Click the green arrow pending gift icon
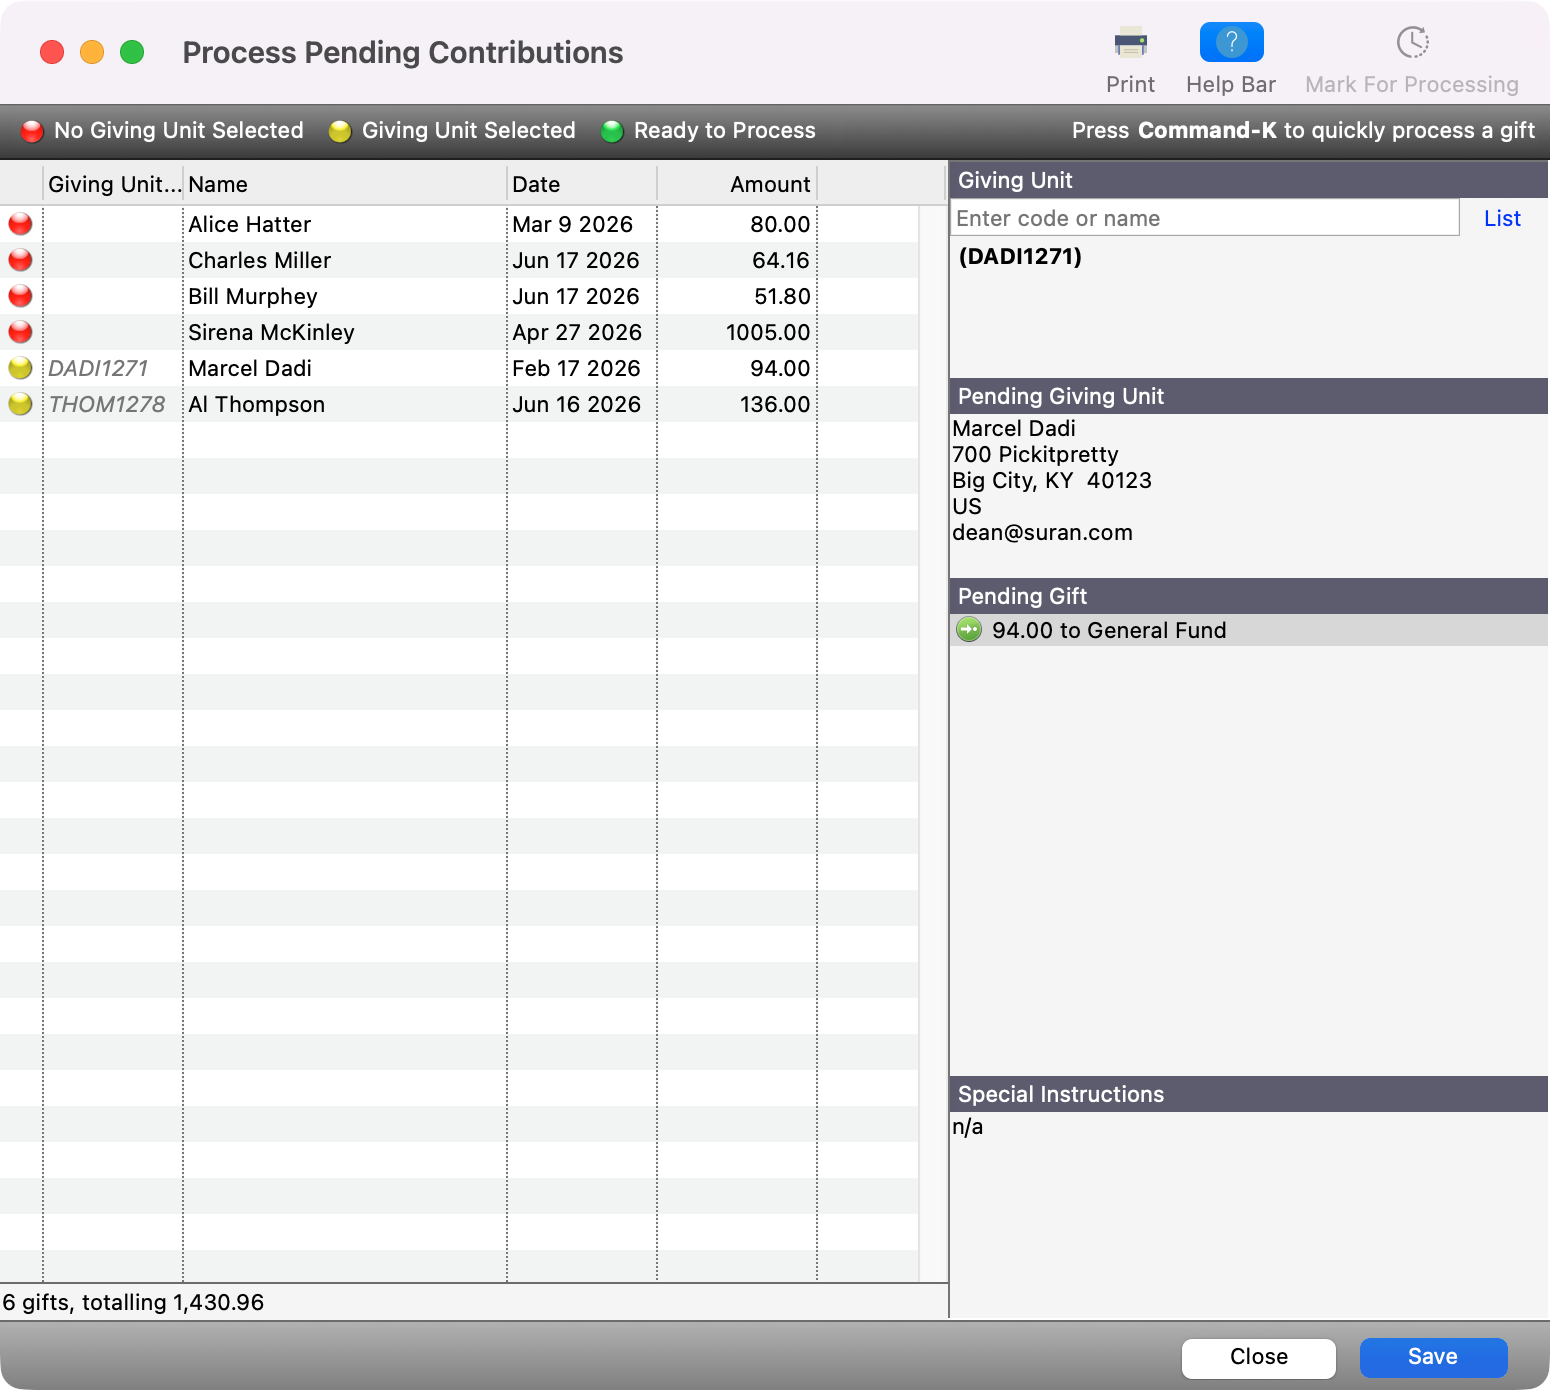 969,630
